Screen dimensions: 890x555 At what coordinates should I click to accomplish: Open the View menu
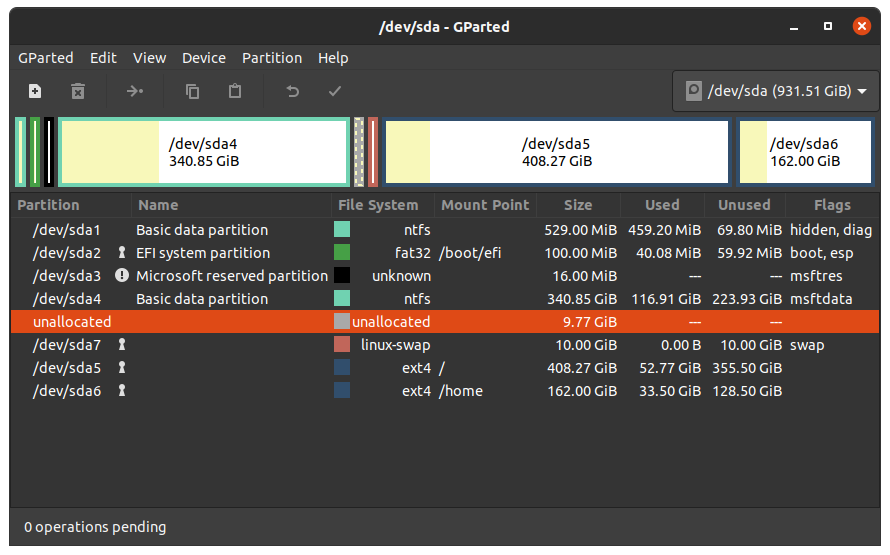click(149, 58)
